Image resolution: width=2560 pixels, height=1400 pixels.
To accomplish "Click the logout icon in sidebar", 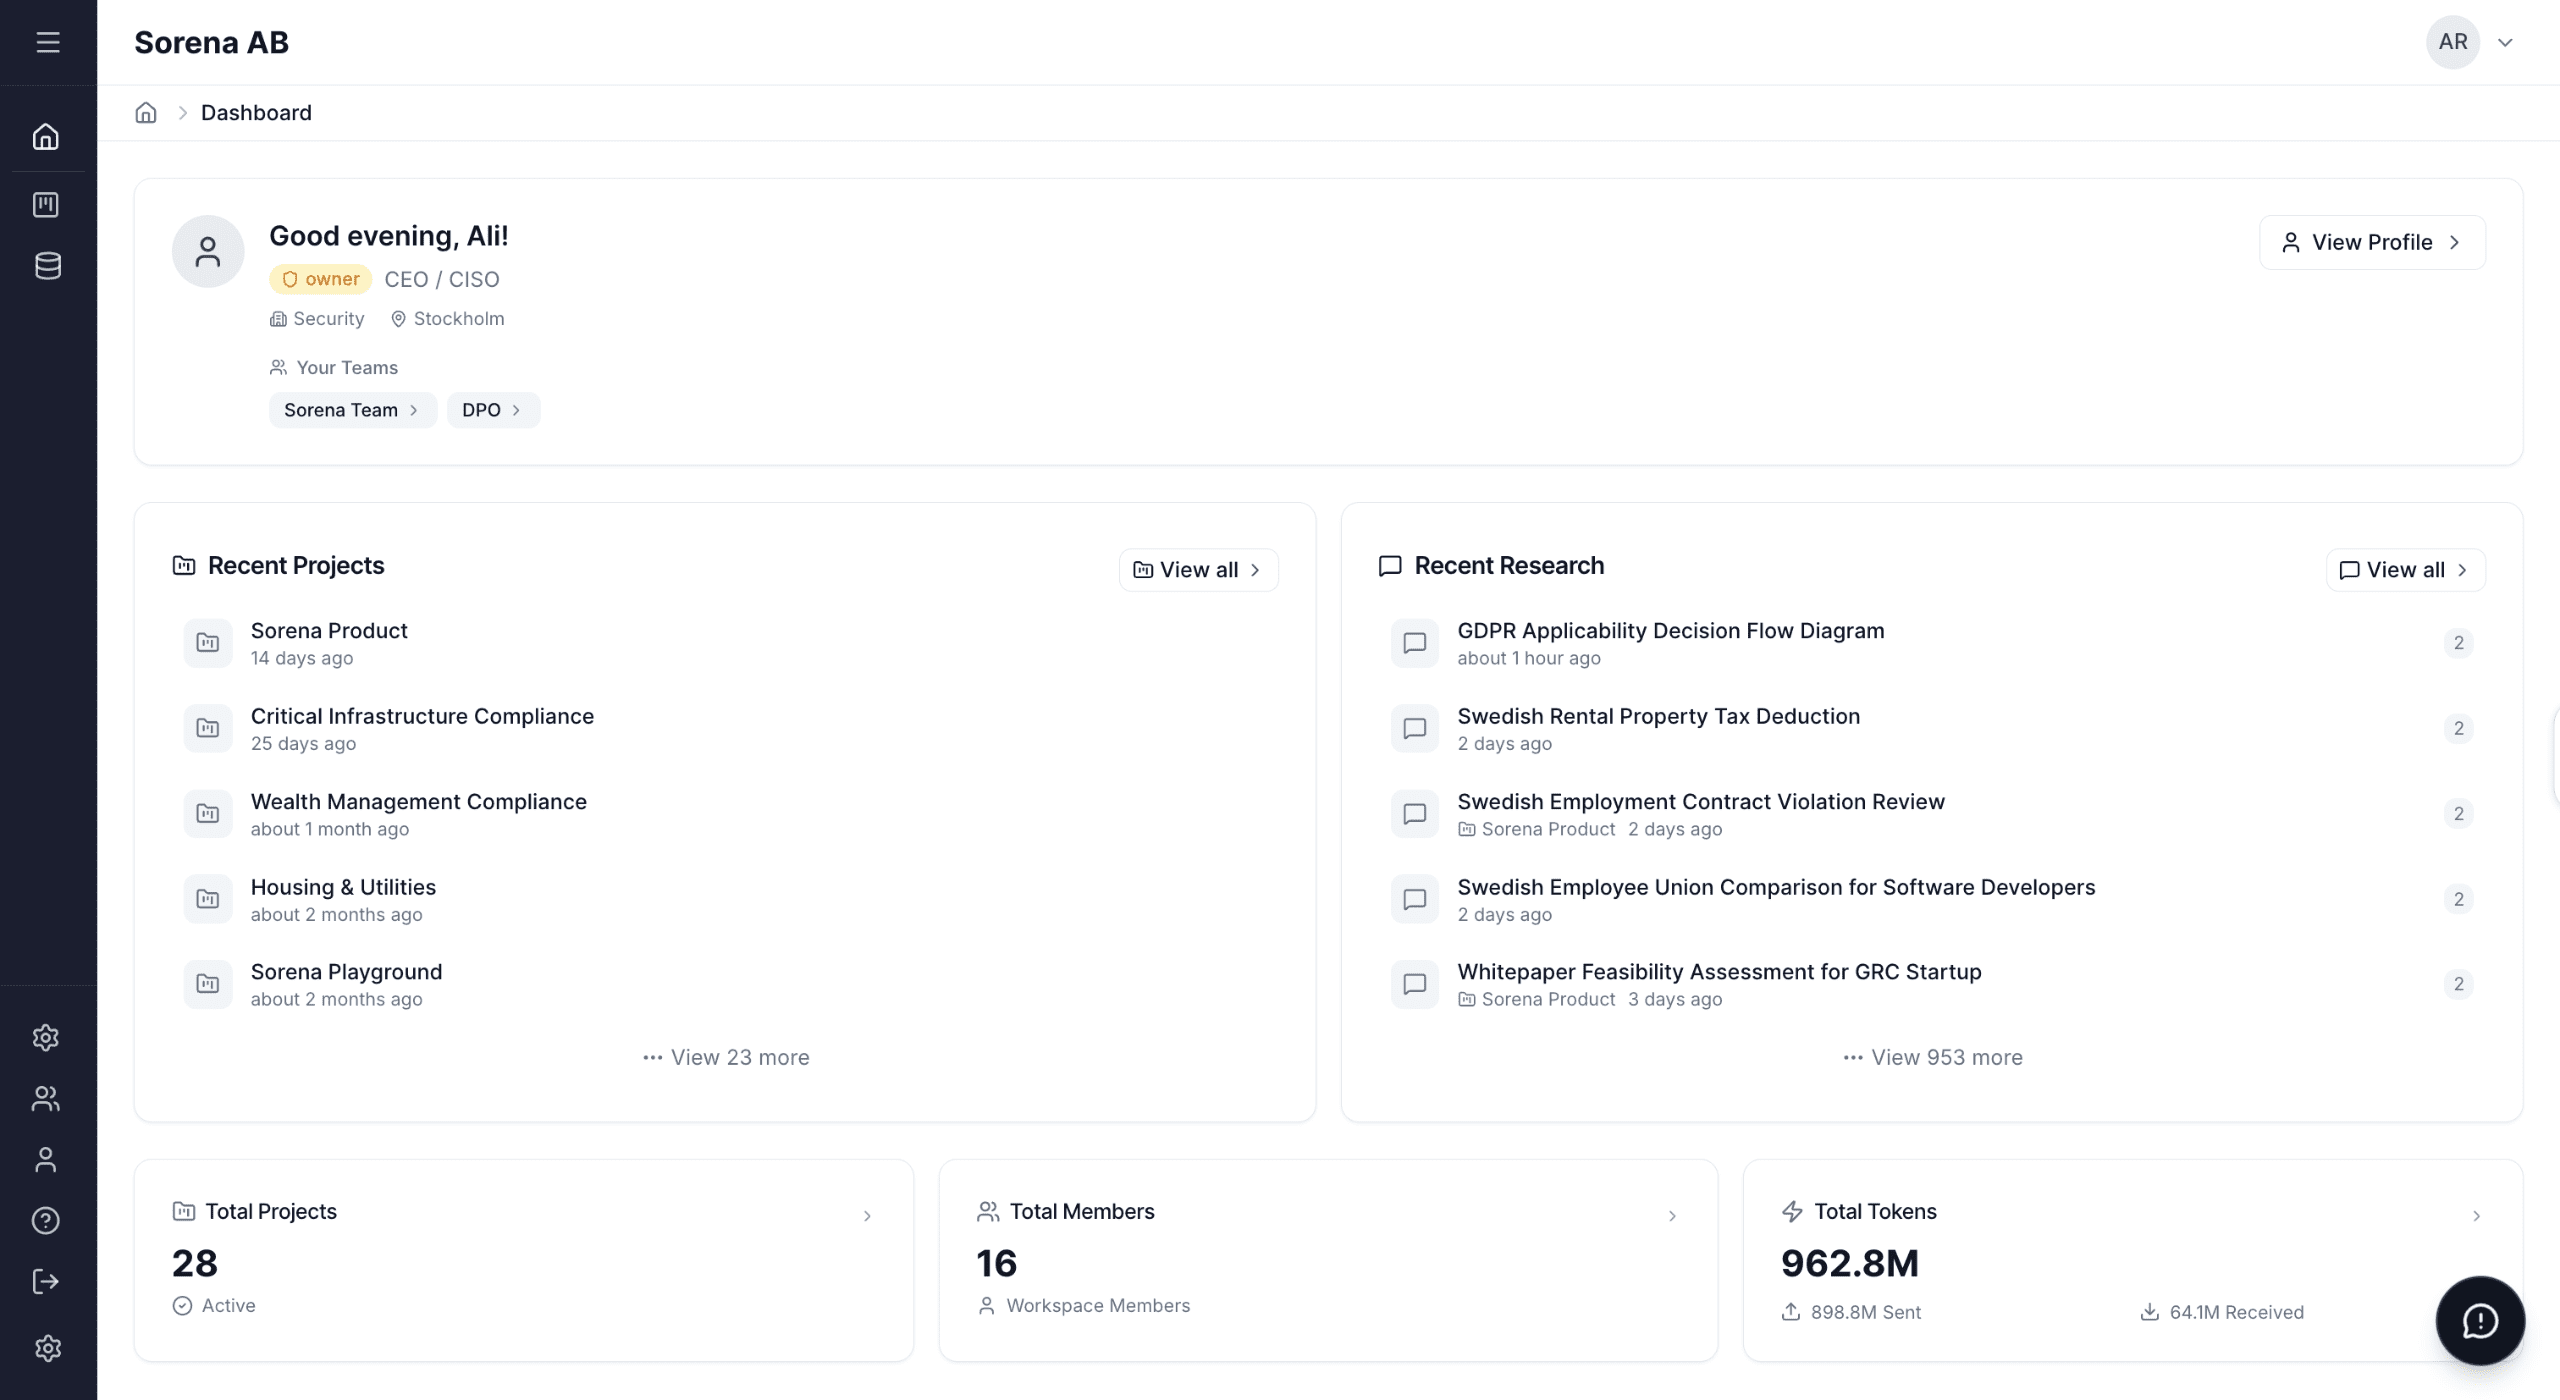I will click(46, 1281).
